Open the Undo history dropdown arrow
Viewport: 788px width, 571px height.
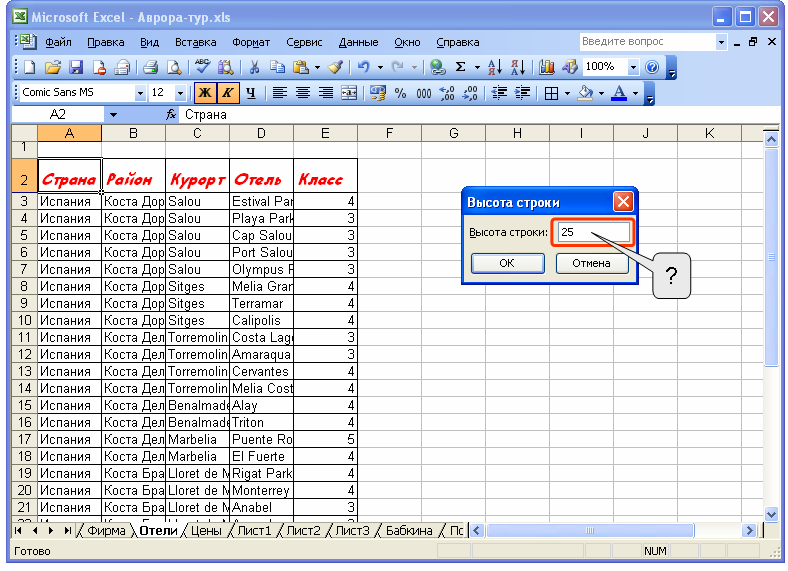(380, 67)
